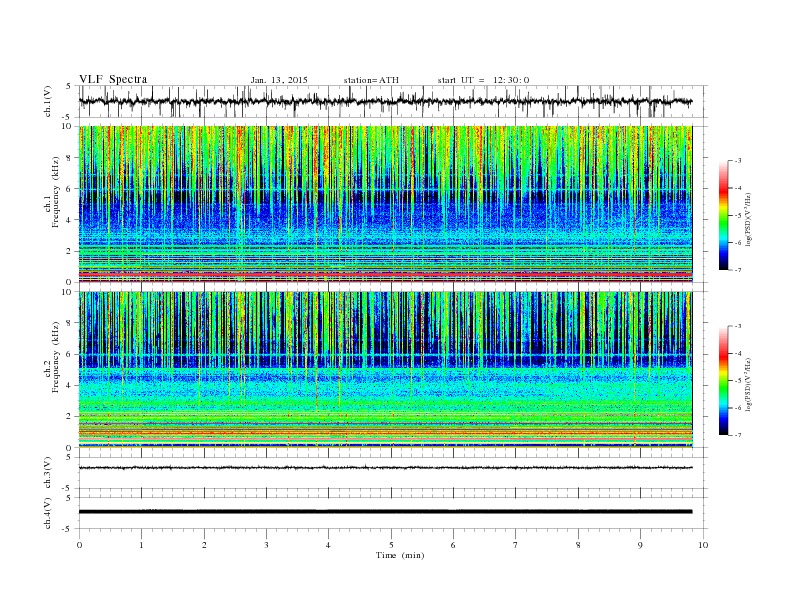Click the thick ch.4 voltage trace
Screen dimensions: 792x612
click(385, 512)
